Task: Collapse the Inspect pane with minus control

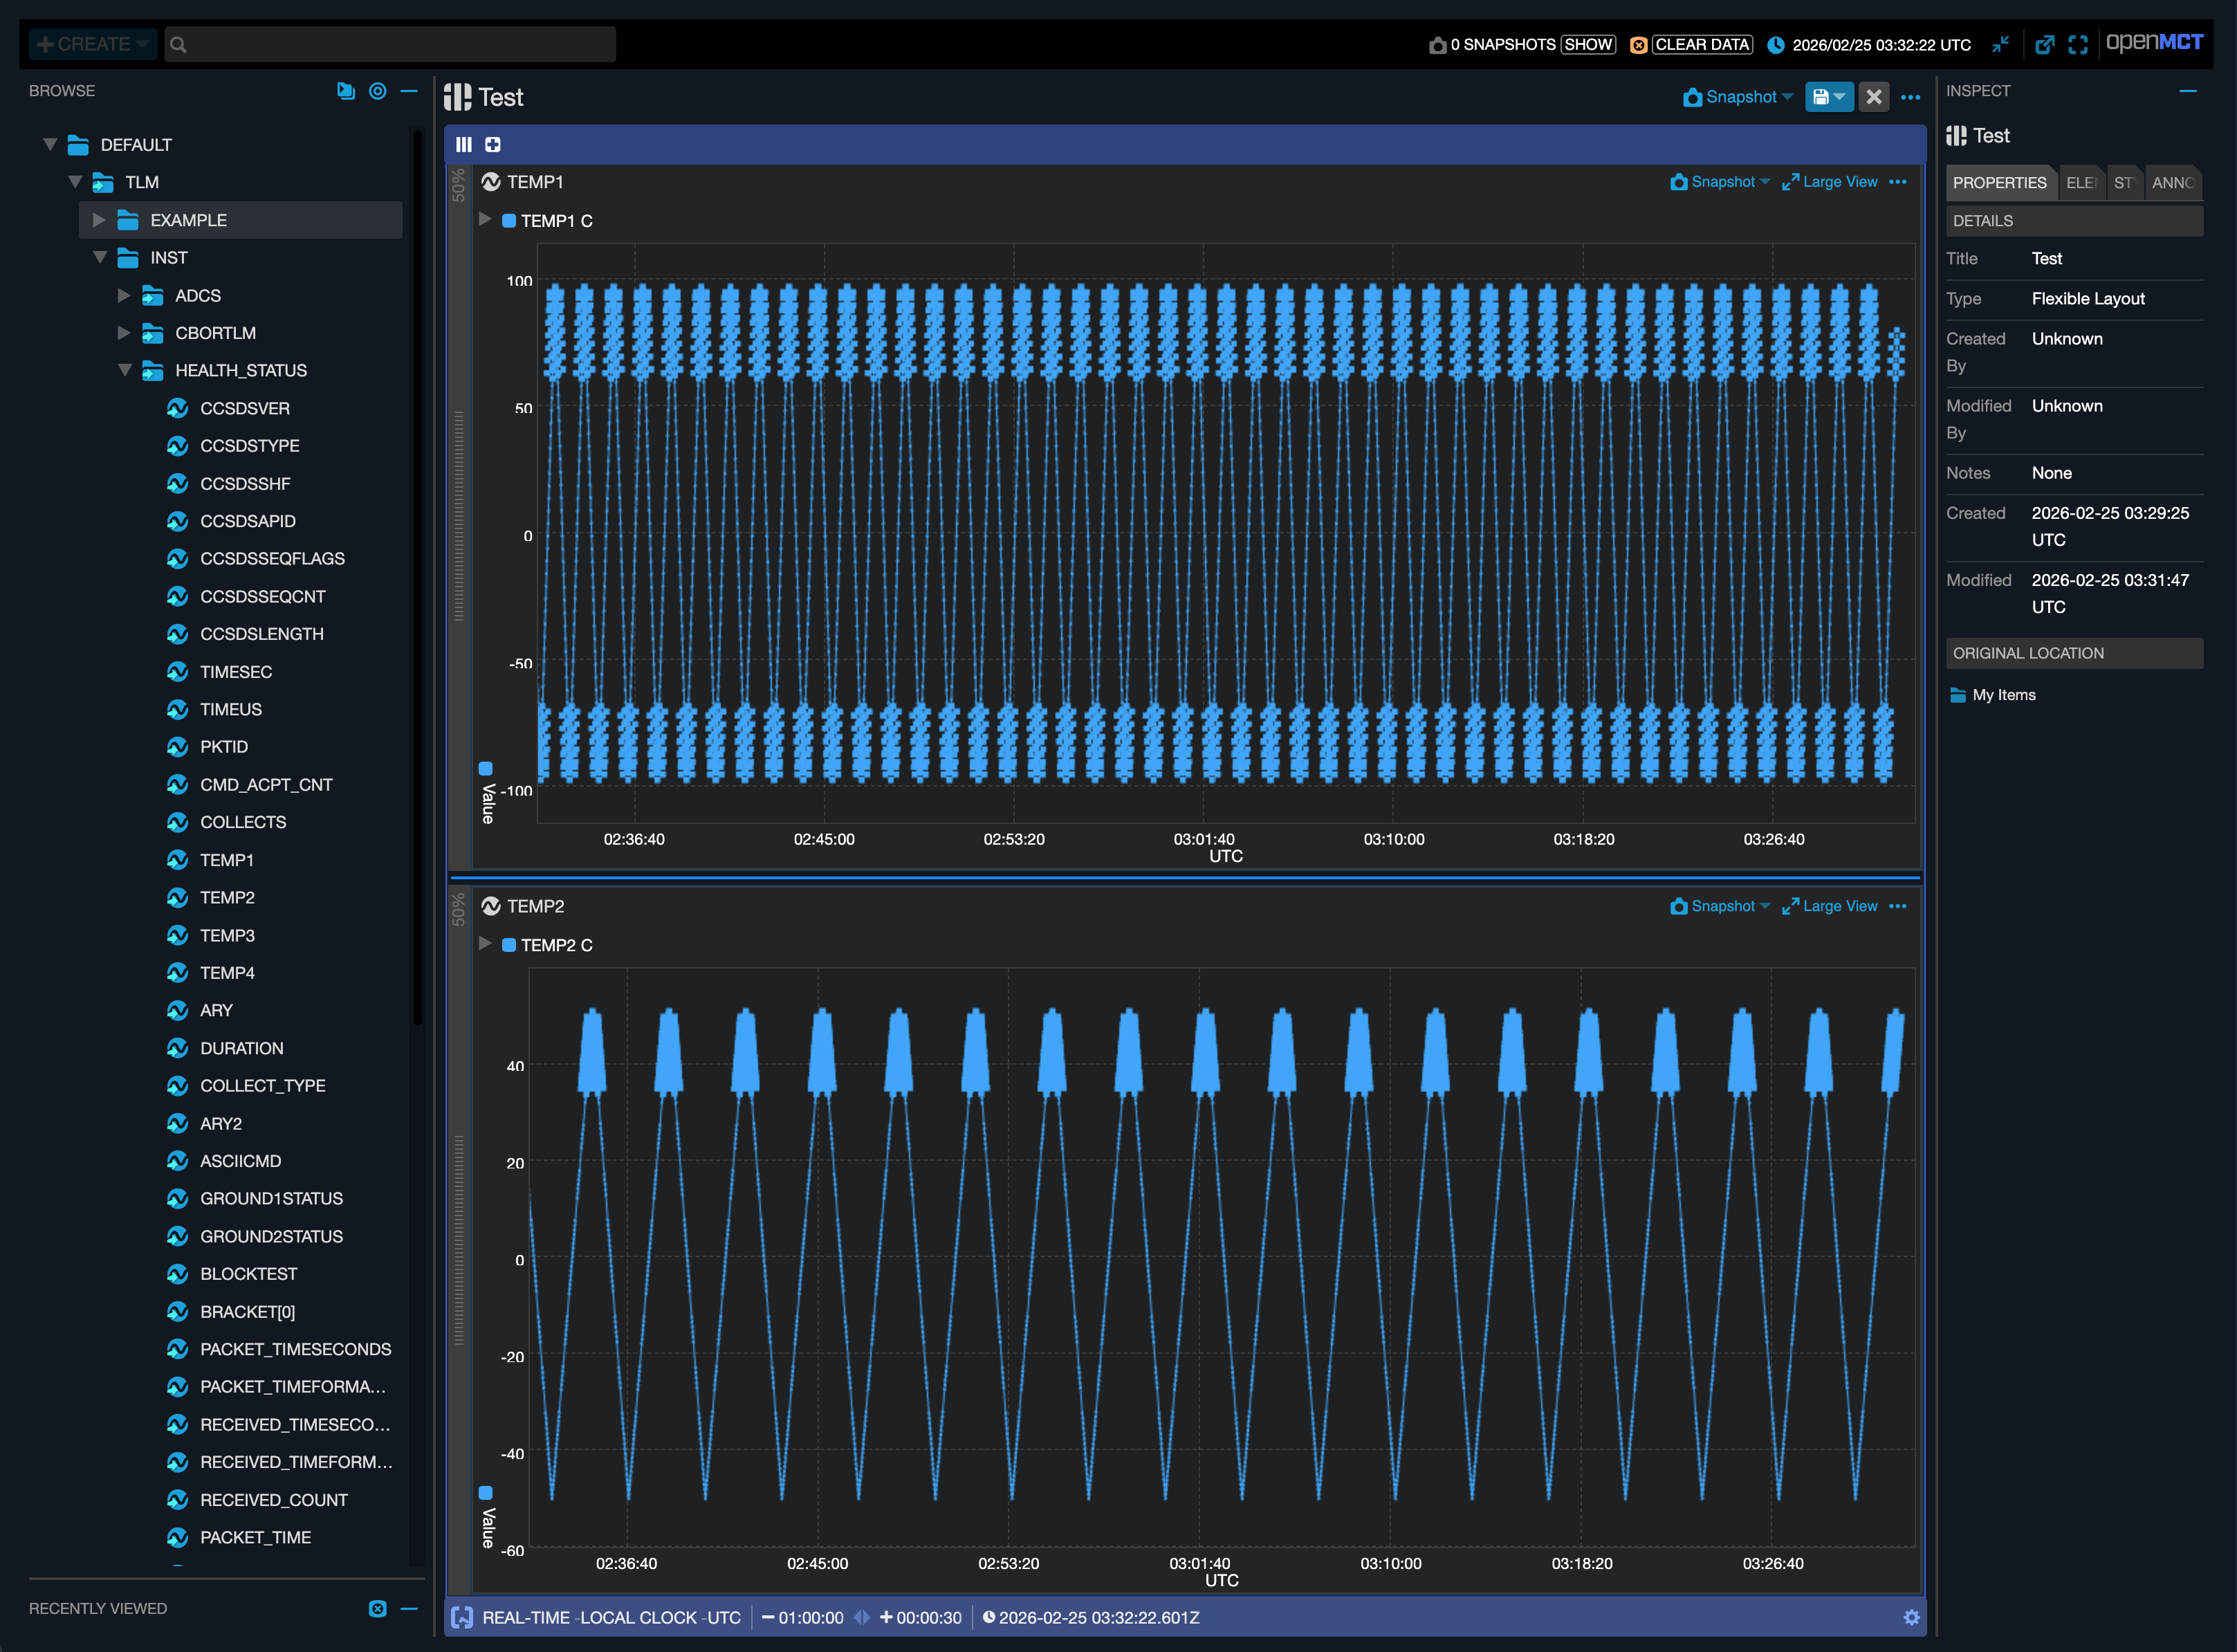Action: point(2189,90)
